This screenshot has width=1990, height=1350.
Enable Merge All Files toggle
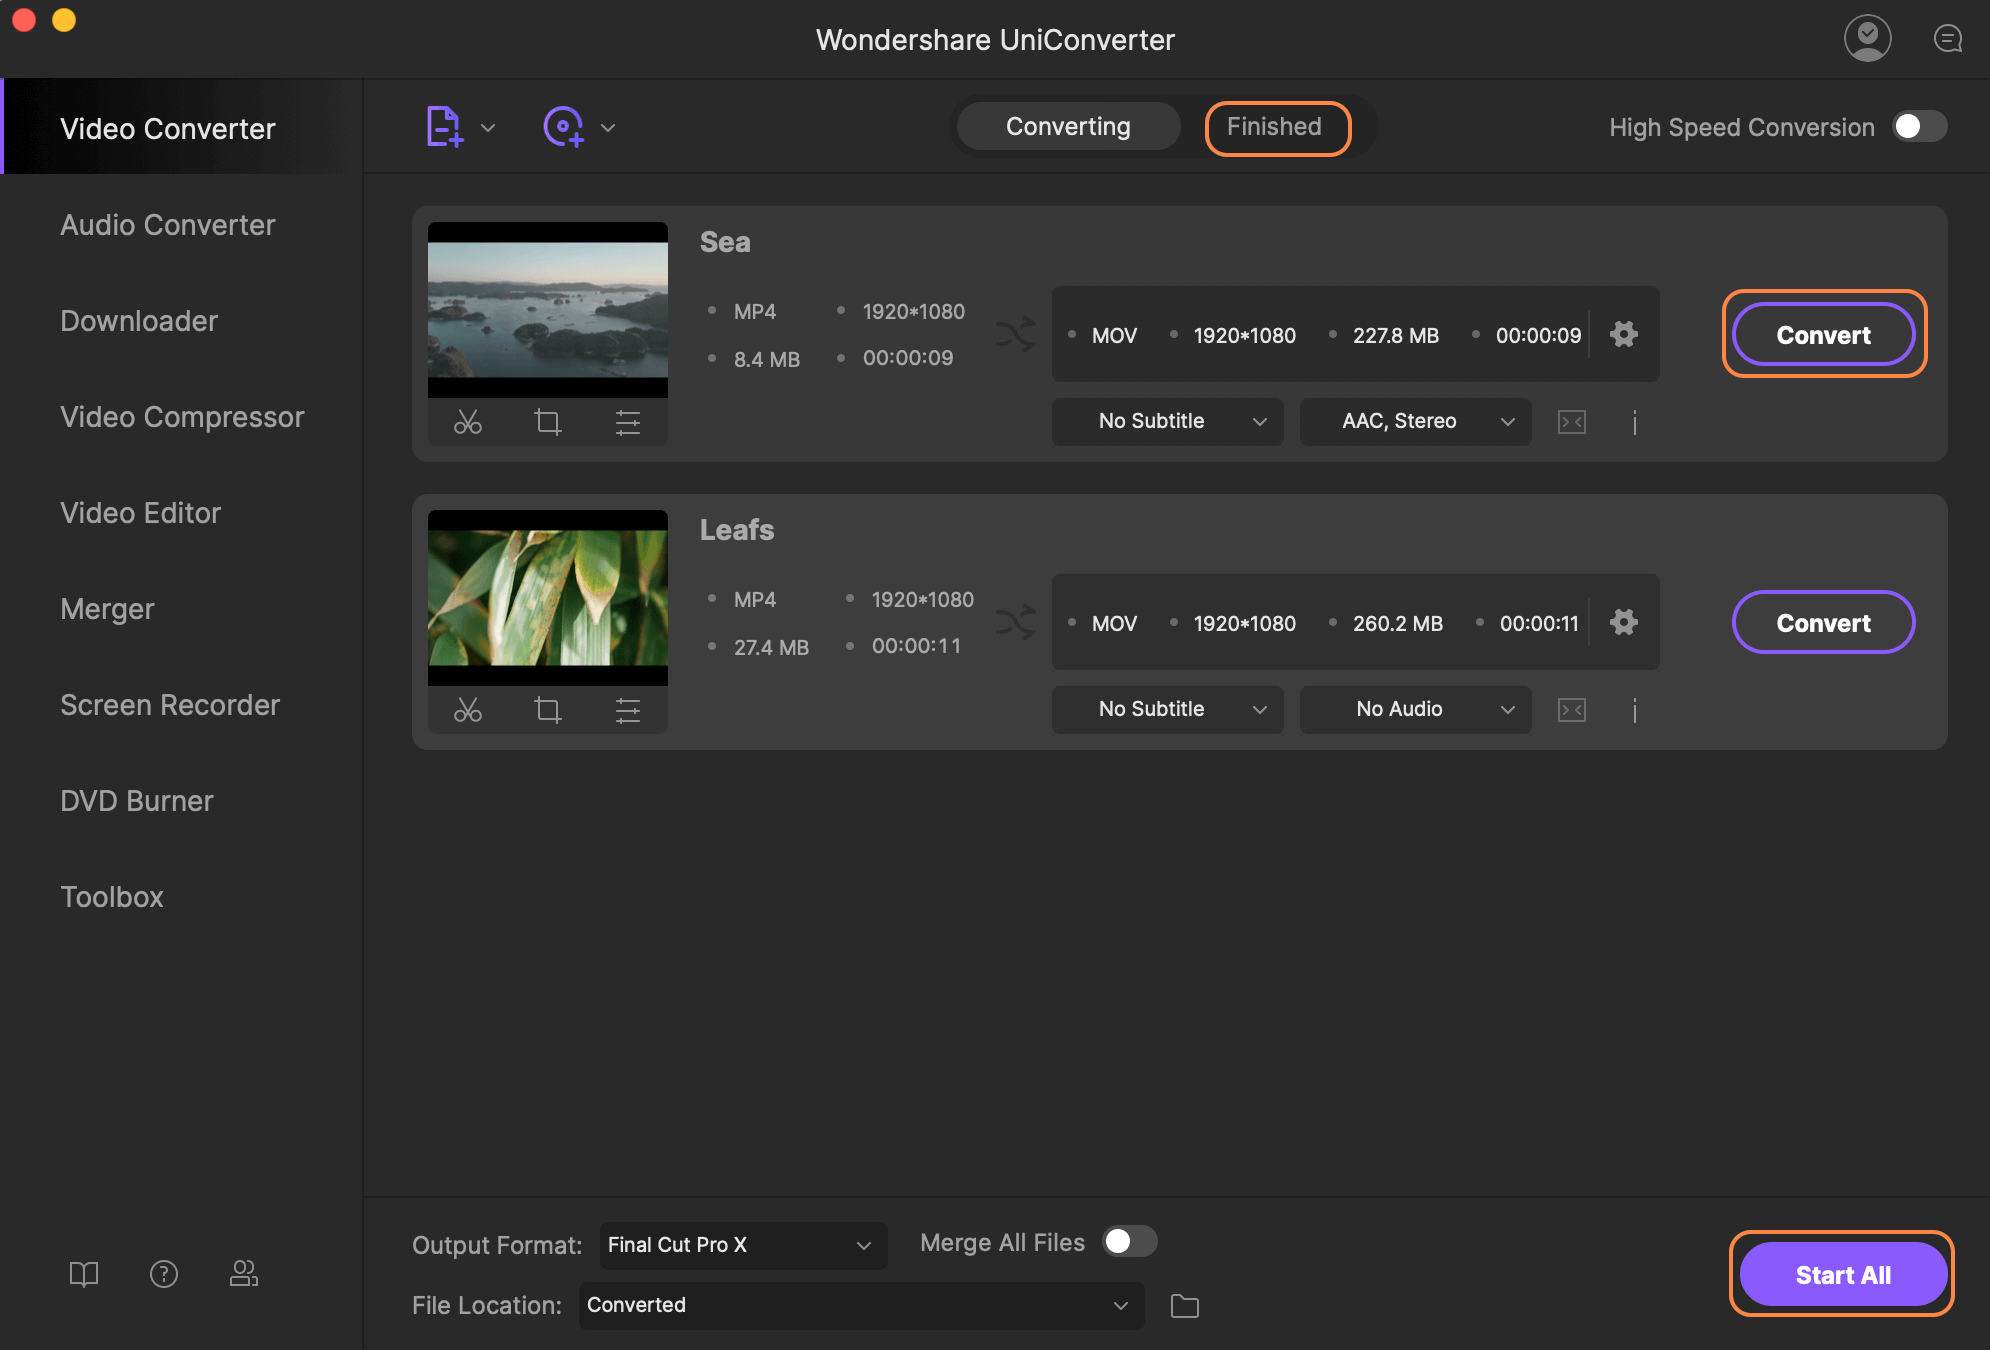tap(1130, 1242)
